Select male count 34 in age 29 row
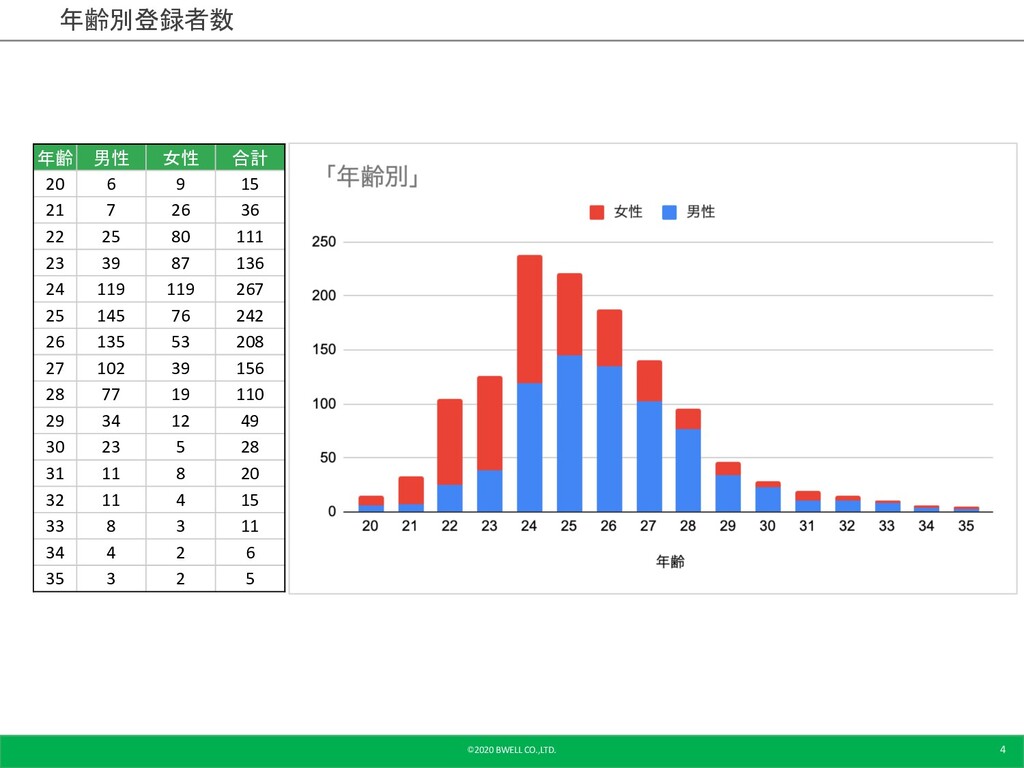This screenshot has height=768, width=1024. pyautogui.click(x=111, y=421)
